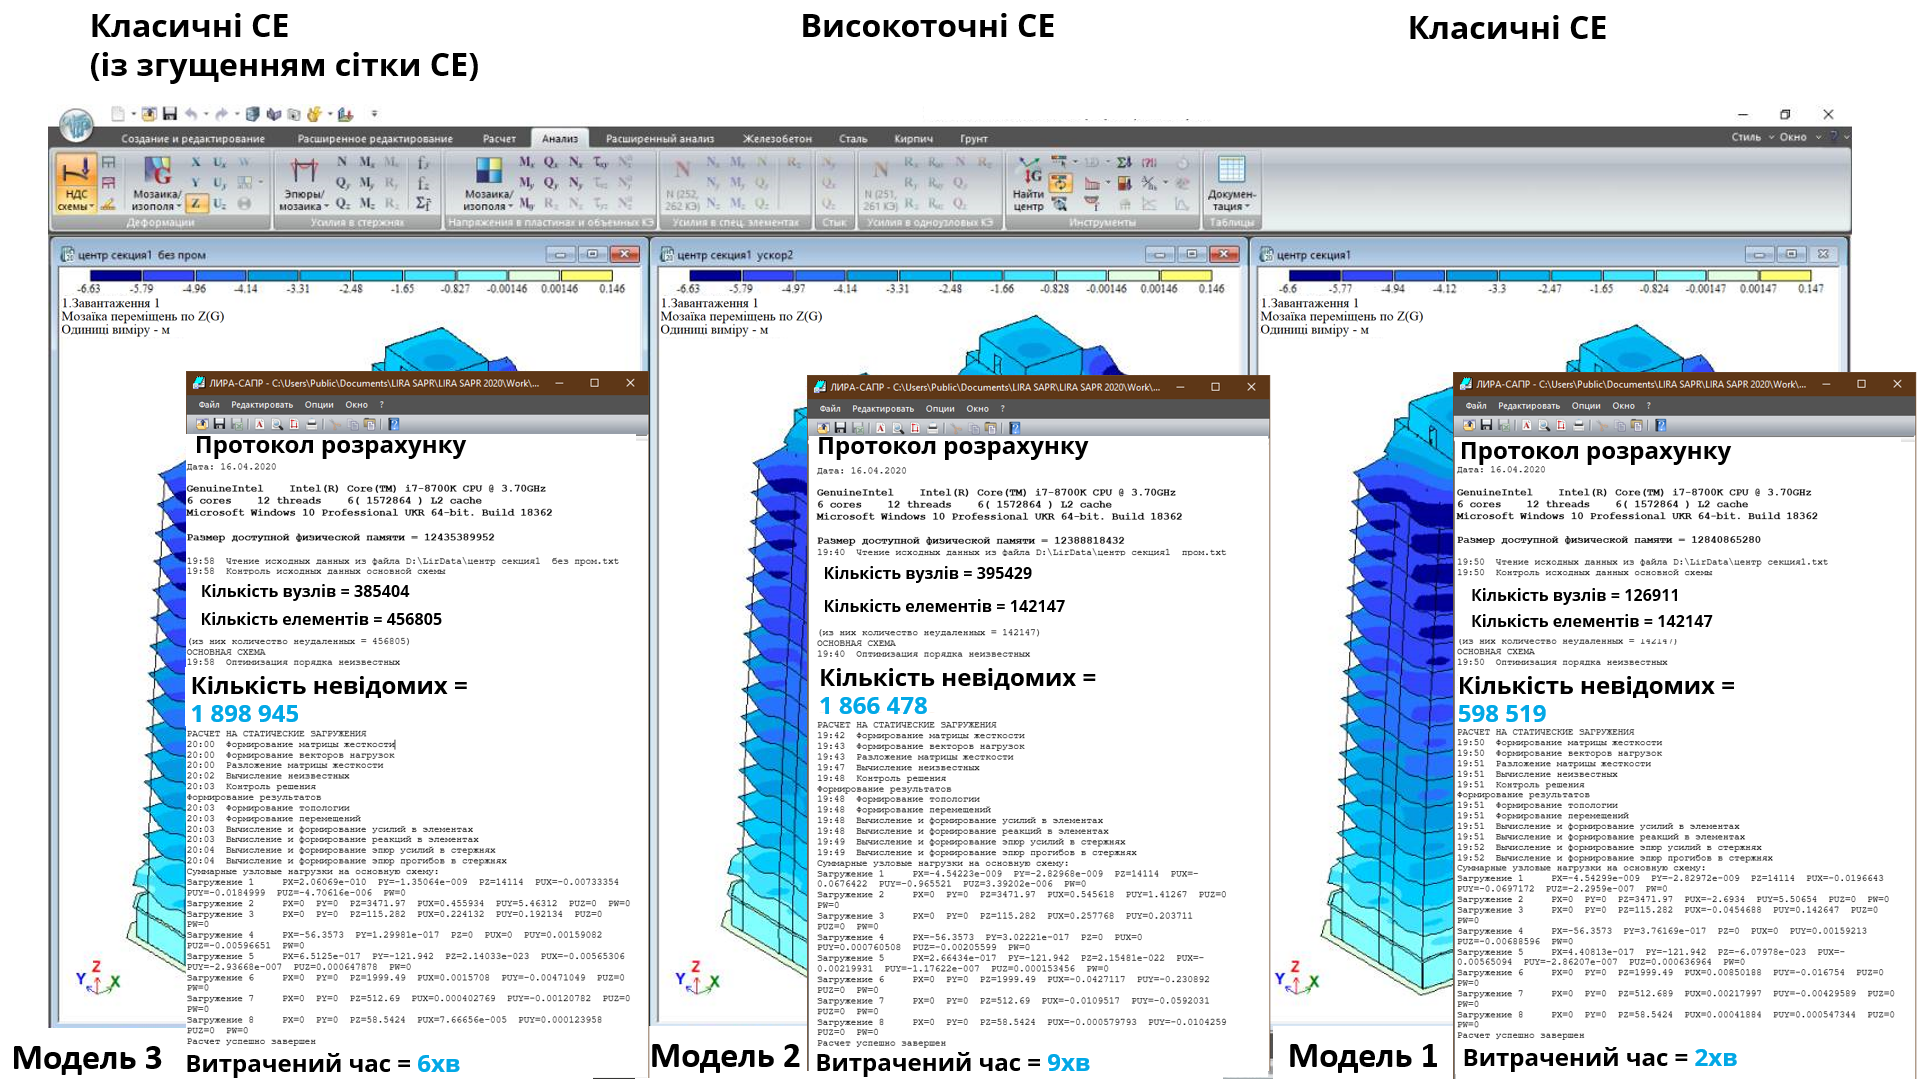Click the LIRA-SAPR application menu orb
The width and height of the screenshot is (1919, 1079).
[x=76, y=125]
